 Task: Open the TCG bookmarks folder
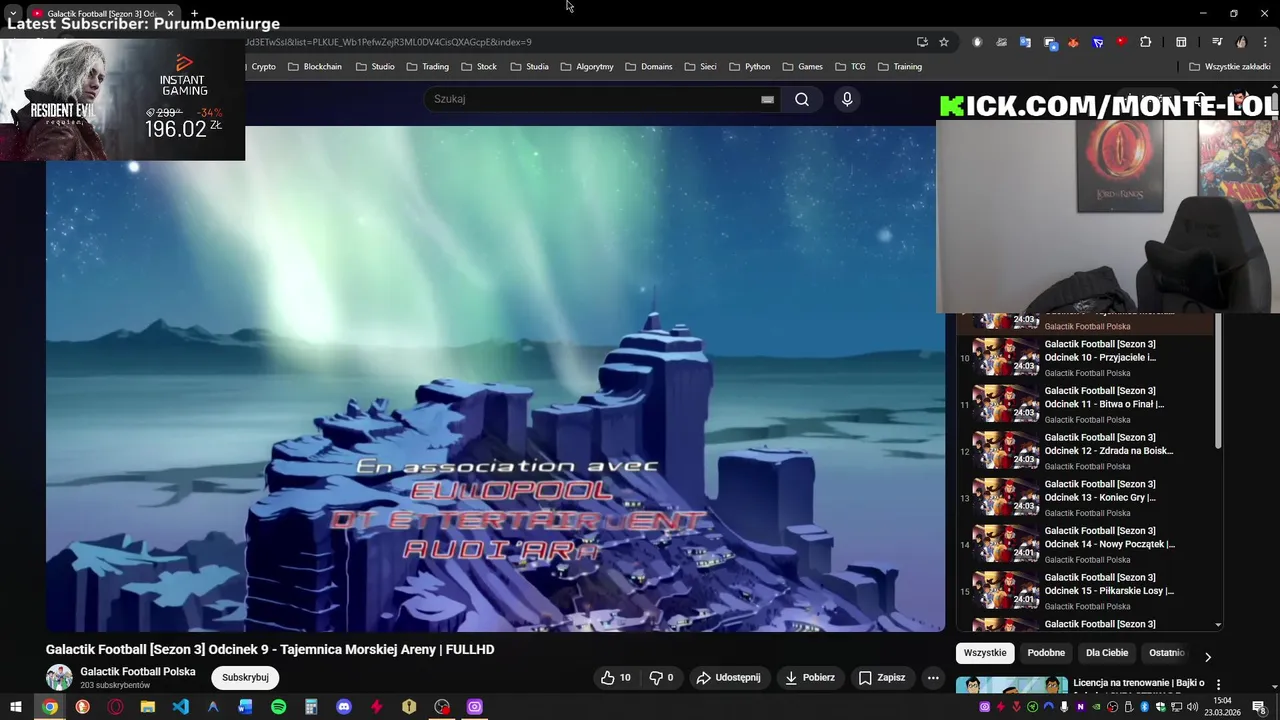click(x=850, y=67)
